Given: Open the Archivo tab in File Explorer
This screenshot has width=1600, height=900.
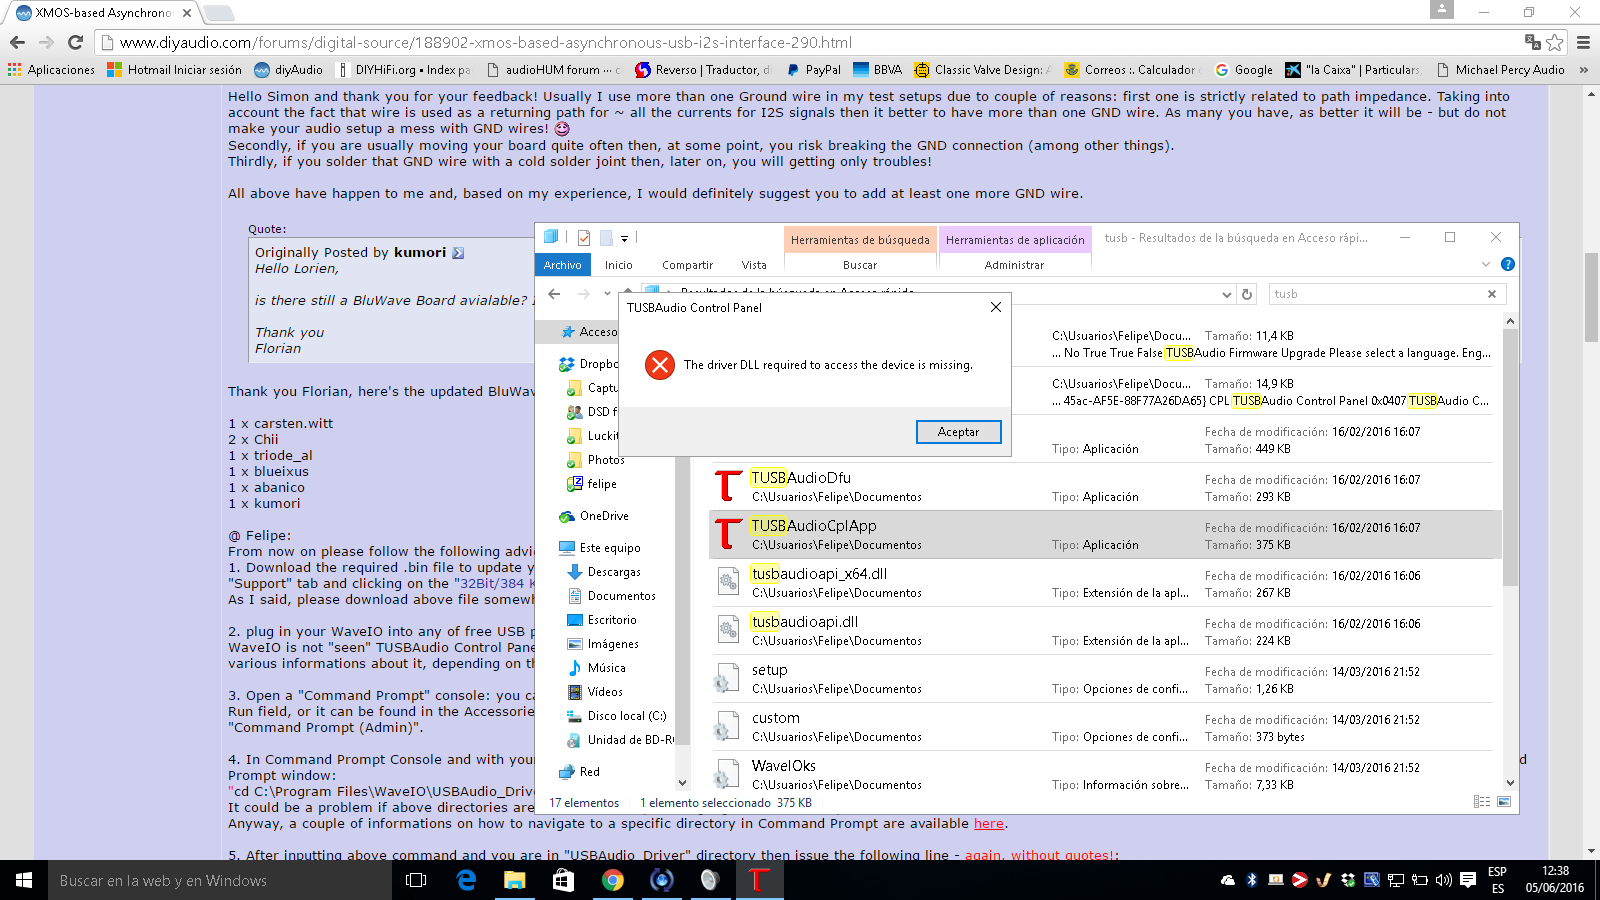Looking at the screenshot, I should click(563, 265).
